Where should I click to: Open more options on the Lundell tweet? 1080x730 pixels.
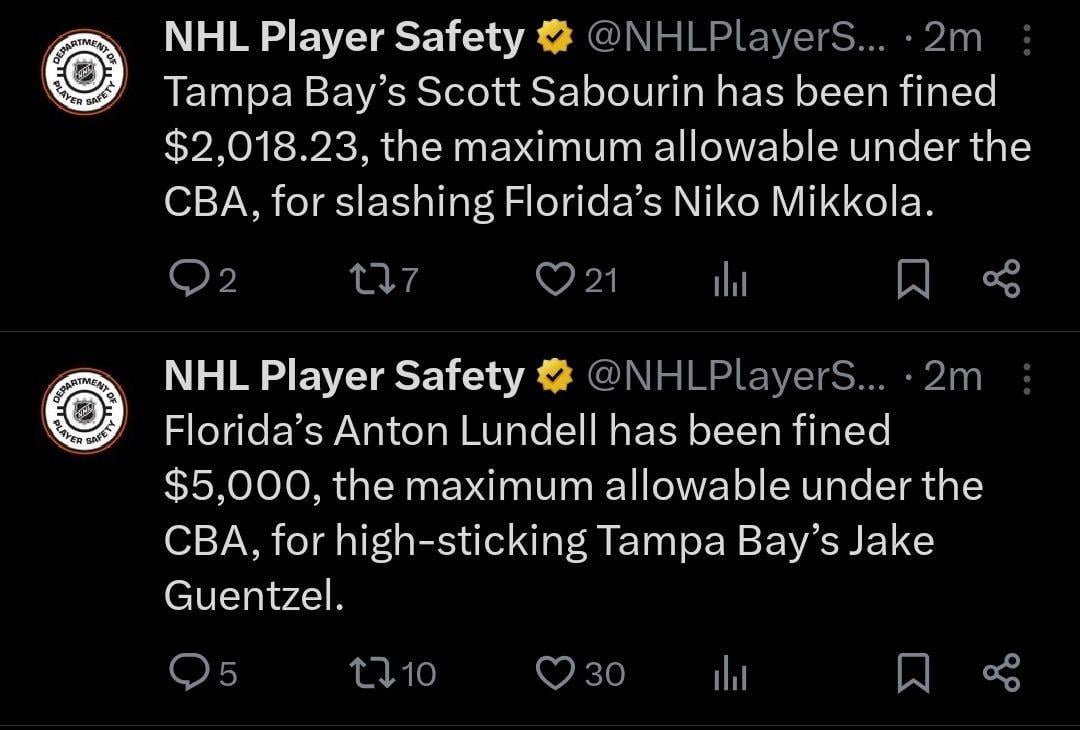(x=1026, y=378)
